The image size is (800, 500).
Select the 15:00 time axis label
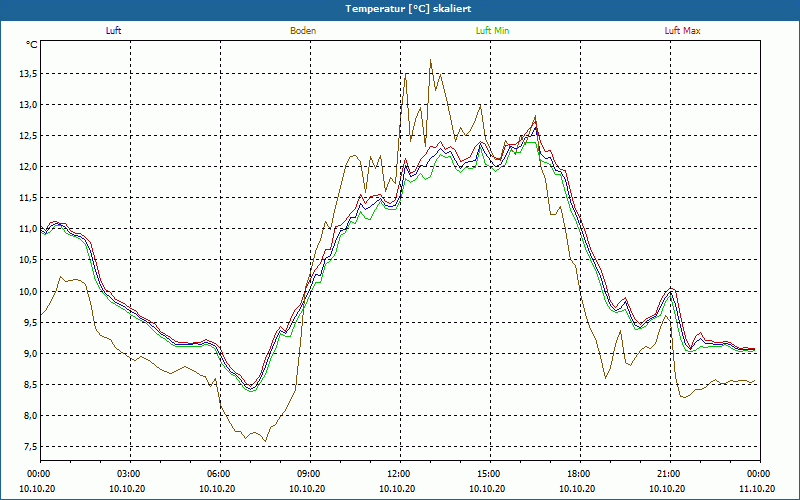[489, 474]
